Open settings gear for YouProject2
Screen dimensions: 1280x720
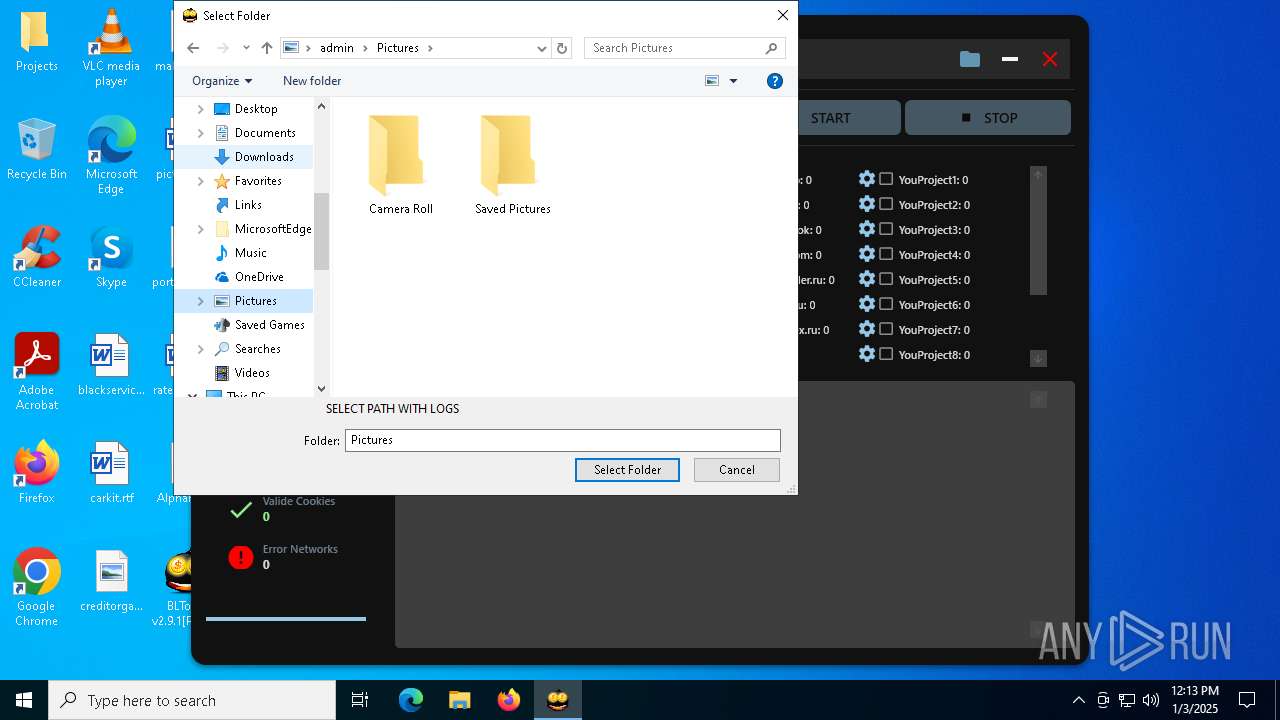point(867,204)
